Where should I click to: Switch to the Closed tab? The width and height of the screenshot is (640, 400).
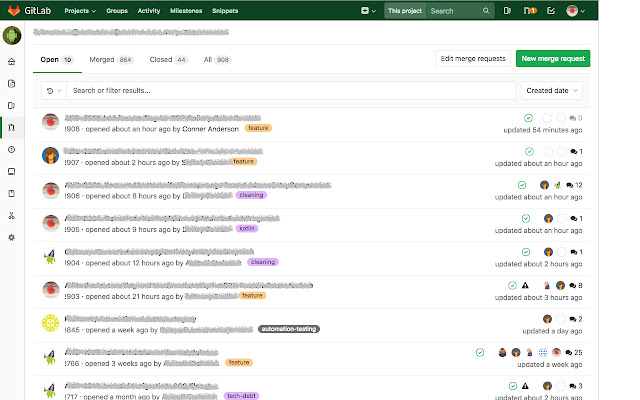168,60
